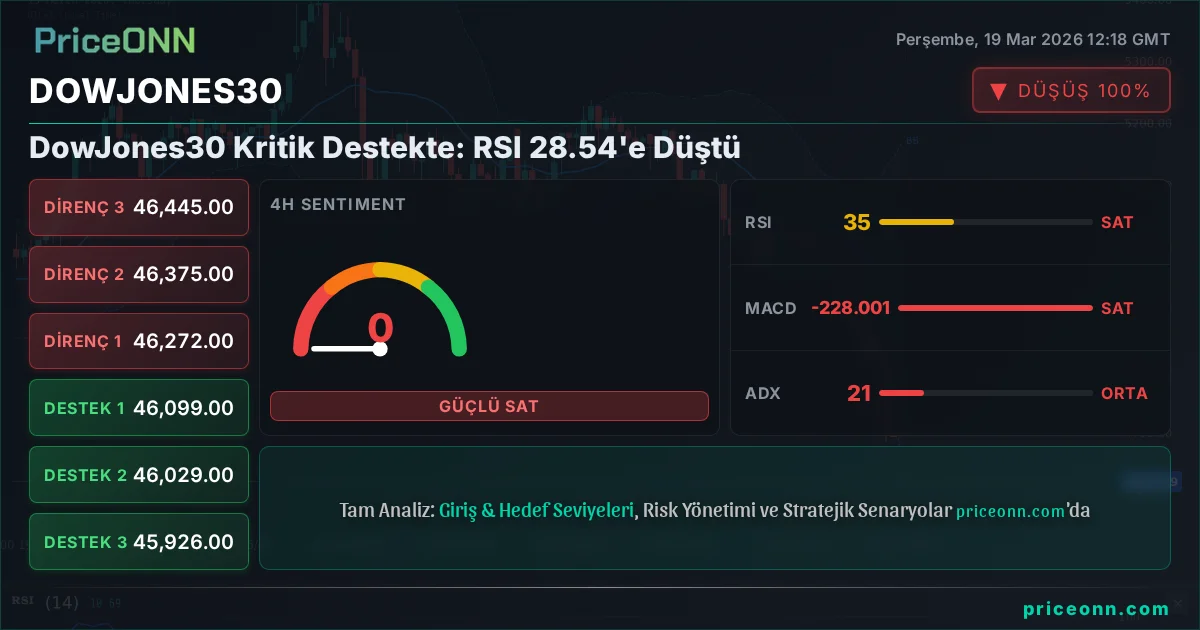Toggle the GÜÇLÜ SAT sentiment bar
1200x630 pixels.
(489, 406)
